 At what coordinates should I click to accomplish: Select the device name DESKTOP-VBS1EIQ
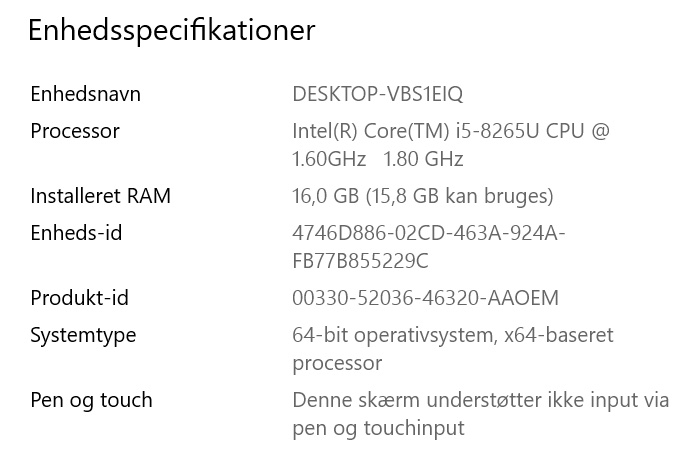pyautogui.click(x=377, y=94)
